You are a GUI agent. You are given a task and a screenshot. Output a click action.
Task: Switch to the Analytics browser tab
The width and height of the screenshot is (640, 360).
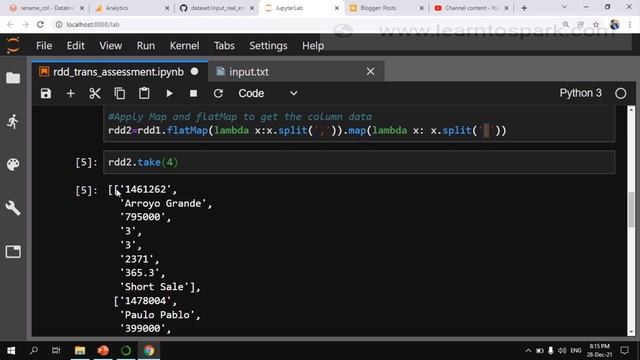(132, 8)
